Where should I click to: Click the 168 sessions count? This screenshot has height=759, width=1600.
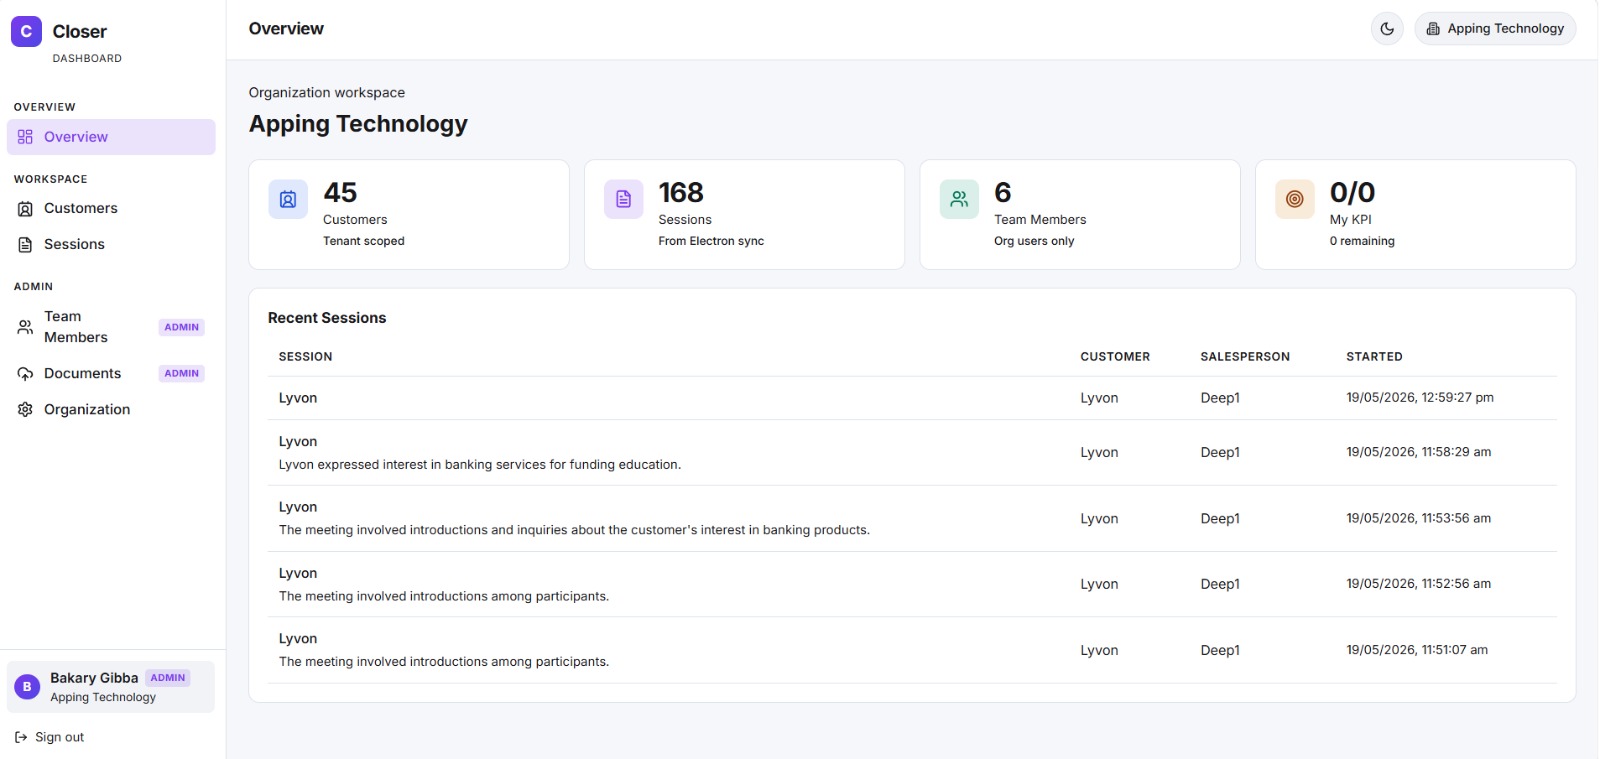681,192
